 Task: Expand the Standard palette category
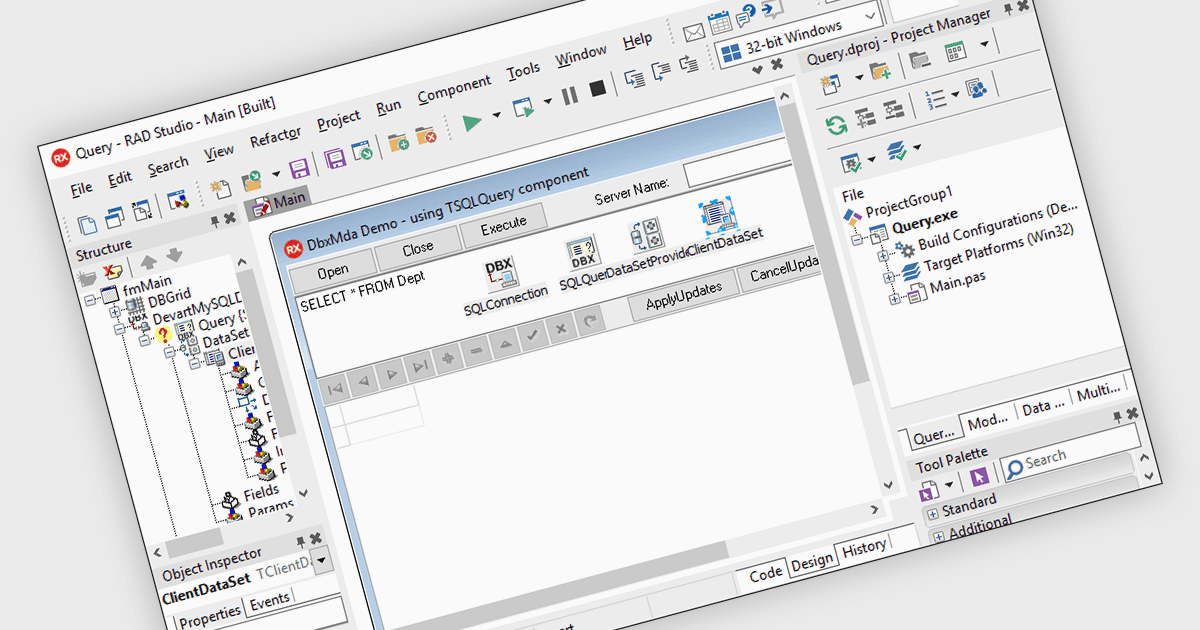pos(932,513)
